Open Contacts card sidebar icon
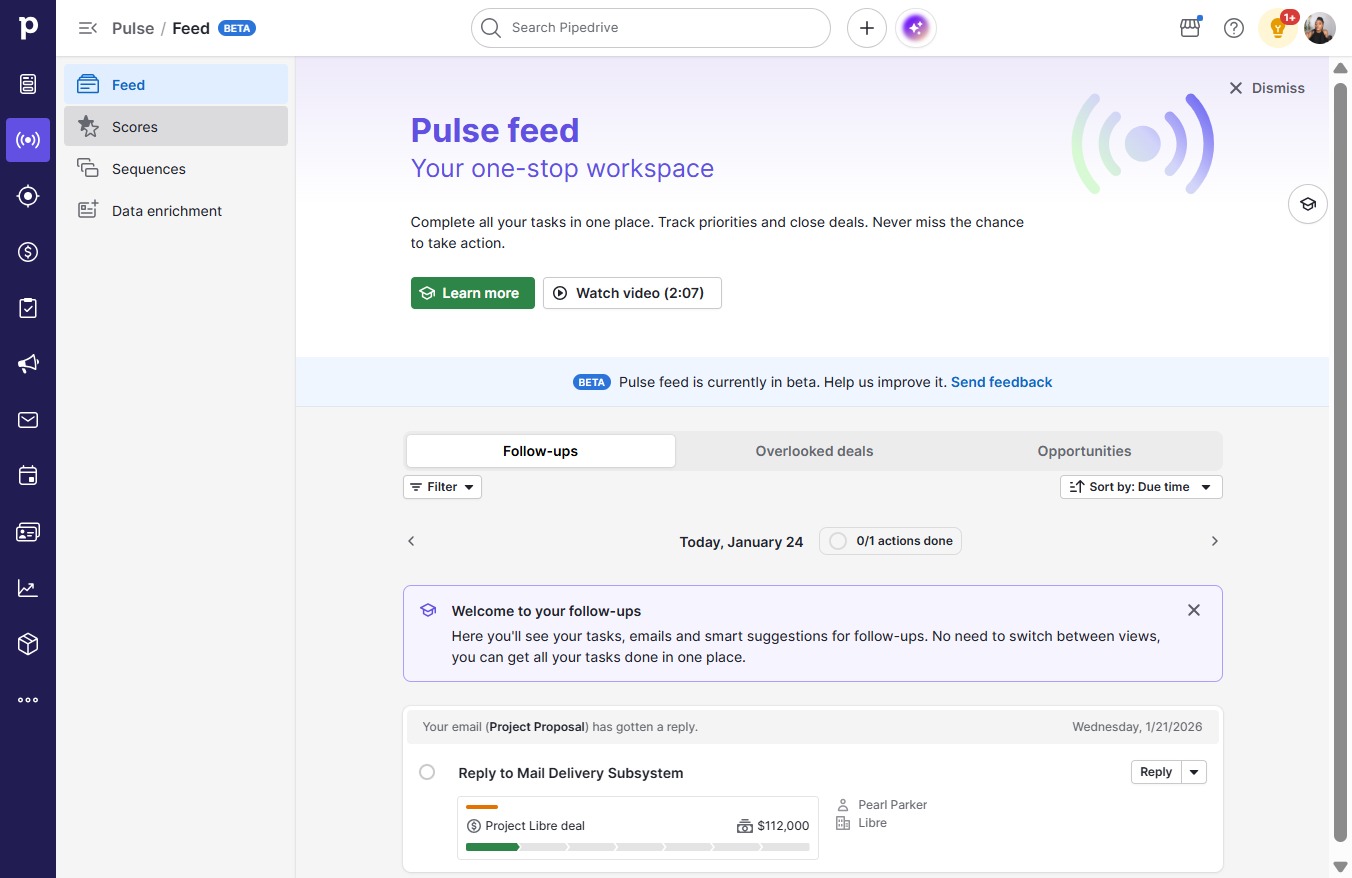Viewport: 1352px width, 878px height. (28, 532)
